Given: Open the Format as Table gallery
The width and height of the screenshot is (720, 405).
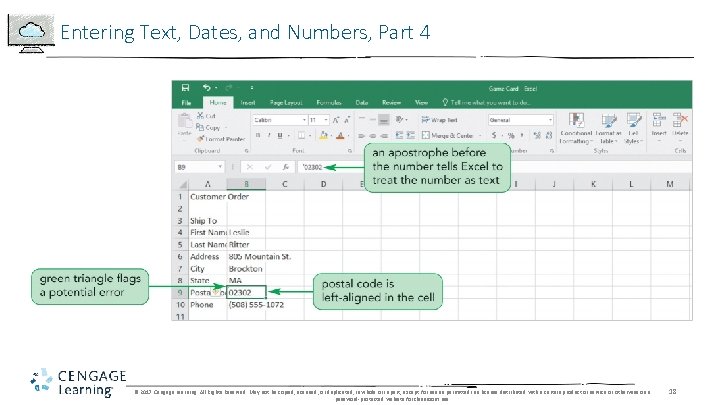Looking at the screenshot, I should tap(608, 128).
